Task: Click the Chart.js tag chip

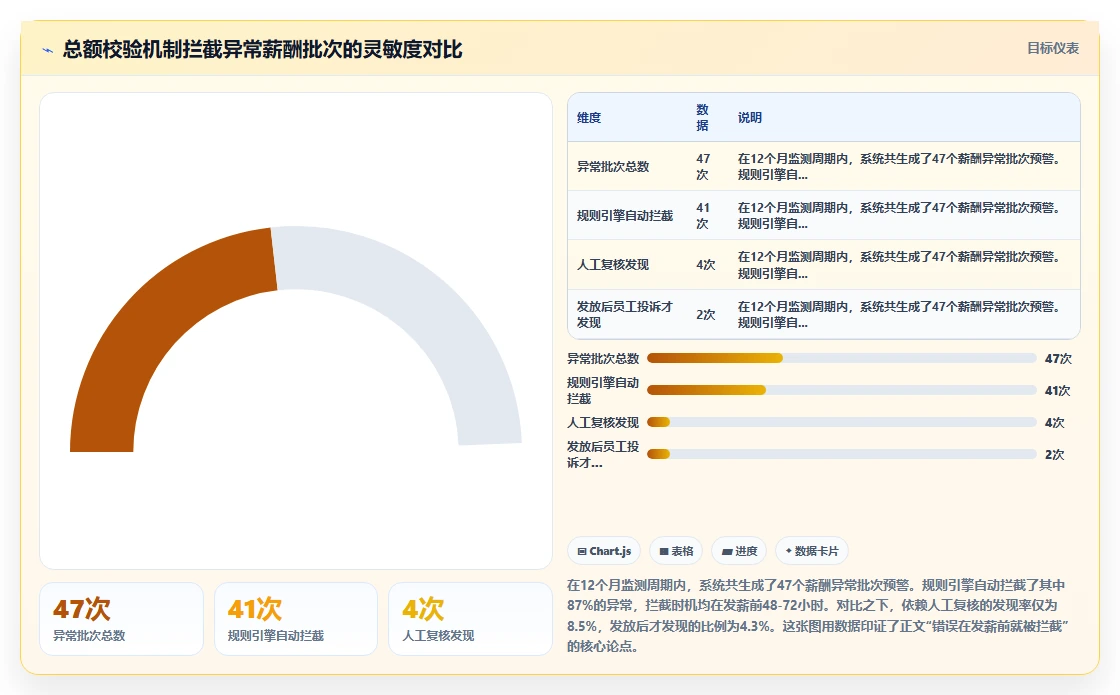Action: pos(604,551)
